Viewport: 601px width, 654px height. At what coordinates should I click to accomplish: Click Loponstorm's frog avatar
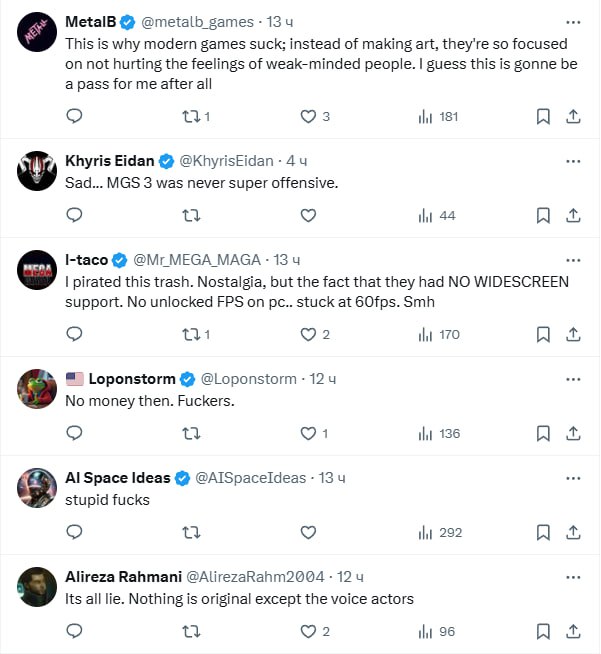(x=37, y=390)
